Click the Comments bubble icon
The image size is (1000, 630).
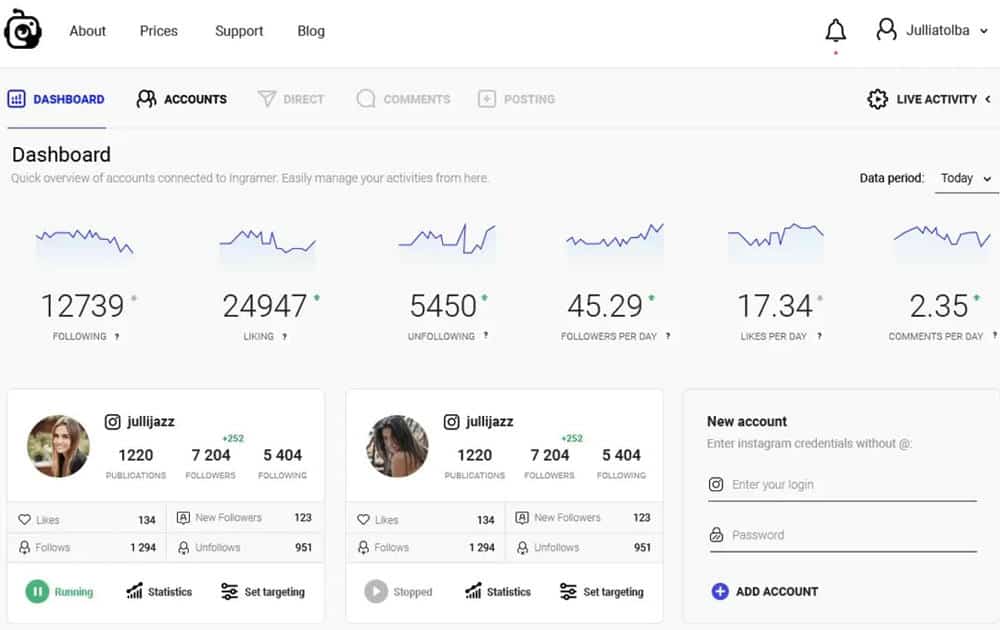click(365, 99)
